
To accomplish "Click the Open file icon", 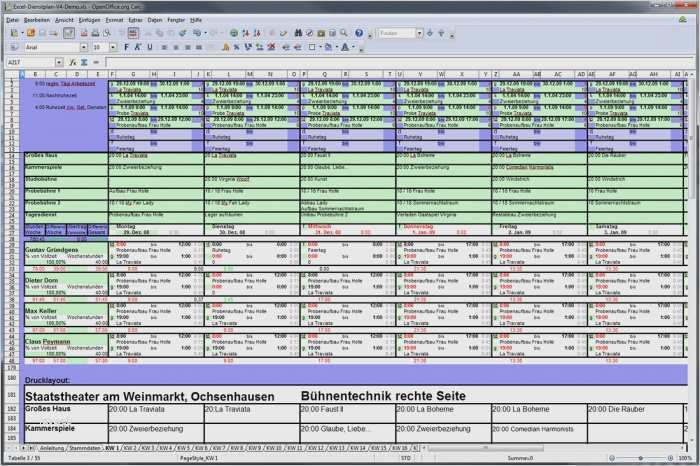I will pyautogui.click(x=31, y=33).
